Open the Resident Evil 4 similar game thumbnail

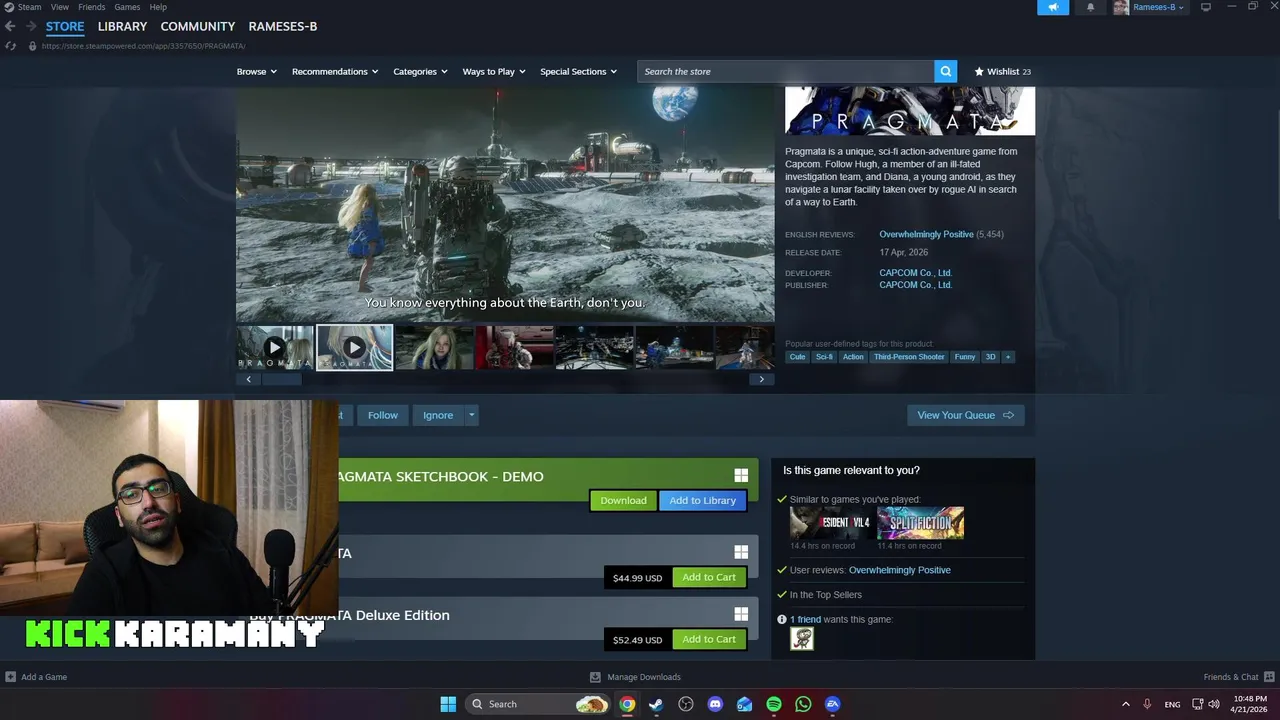[831, 523]
